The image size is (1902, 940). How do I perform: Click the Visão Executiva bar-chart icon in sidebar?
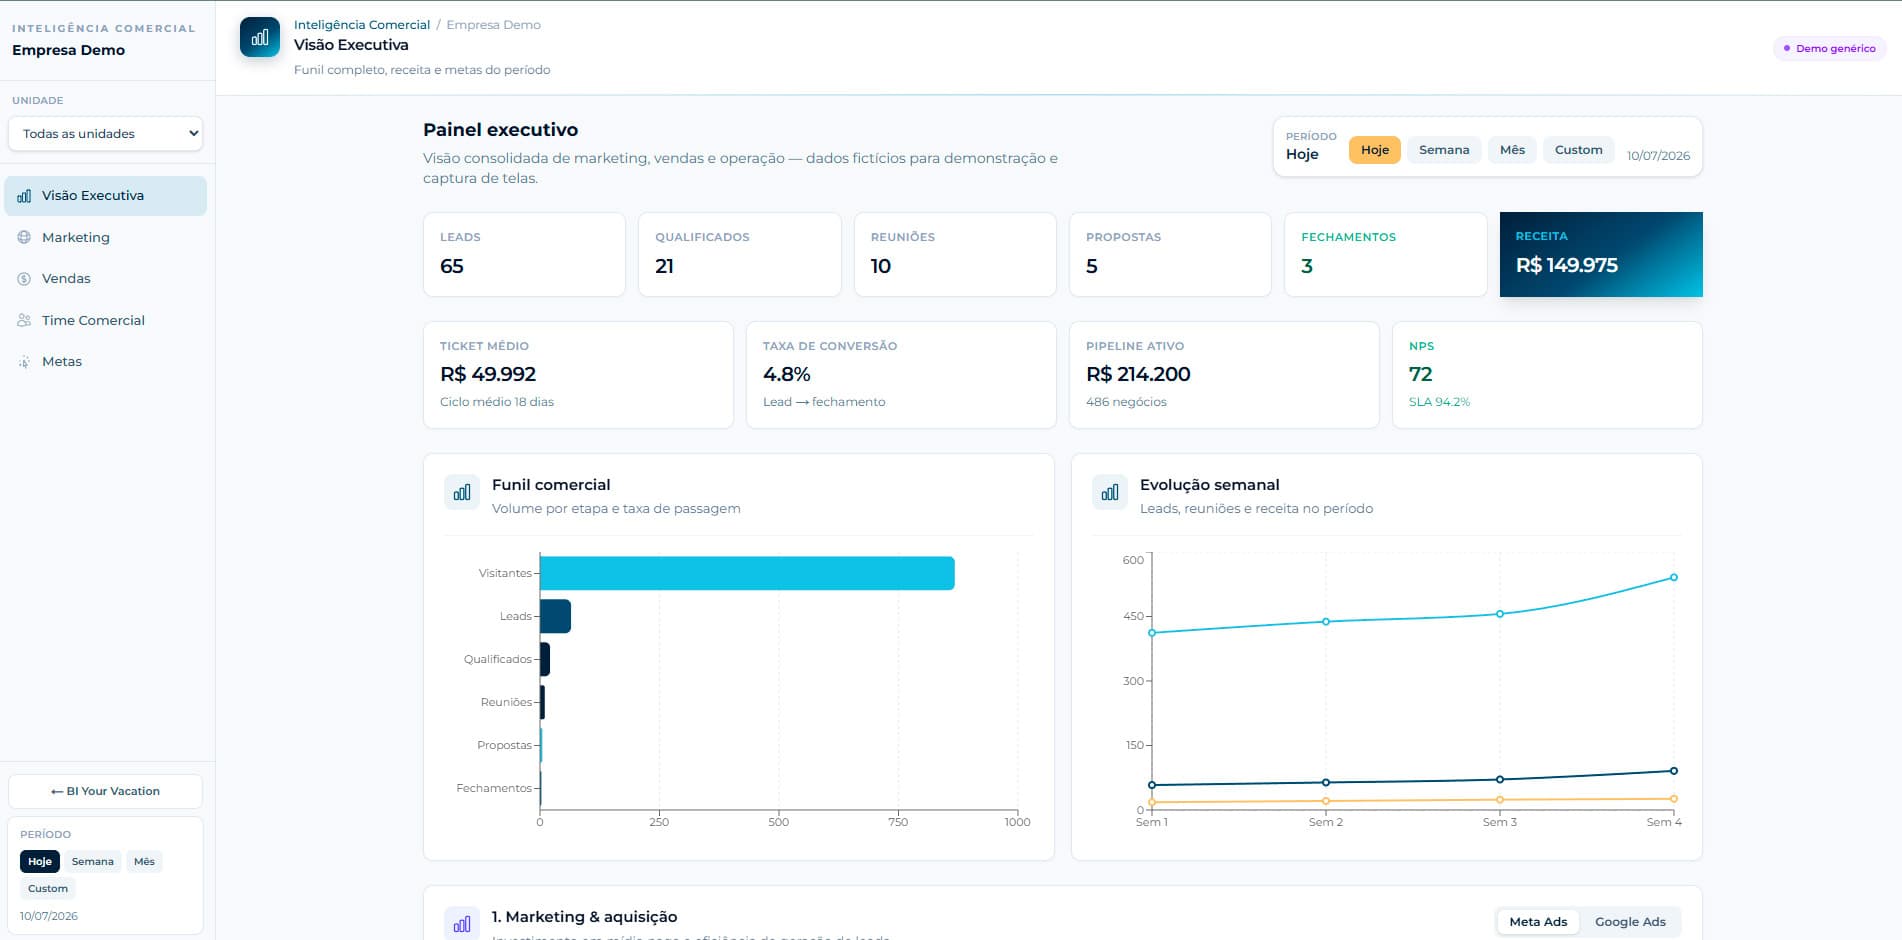24,196
